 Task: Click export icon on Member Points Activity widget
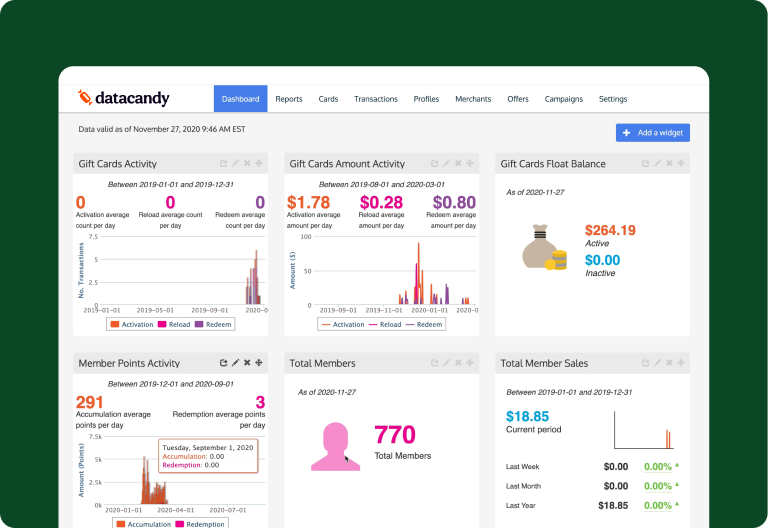click(223, 363)
